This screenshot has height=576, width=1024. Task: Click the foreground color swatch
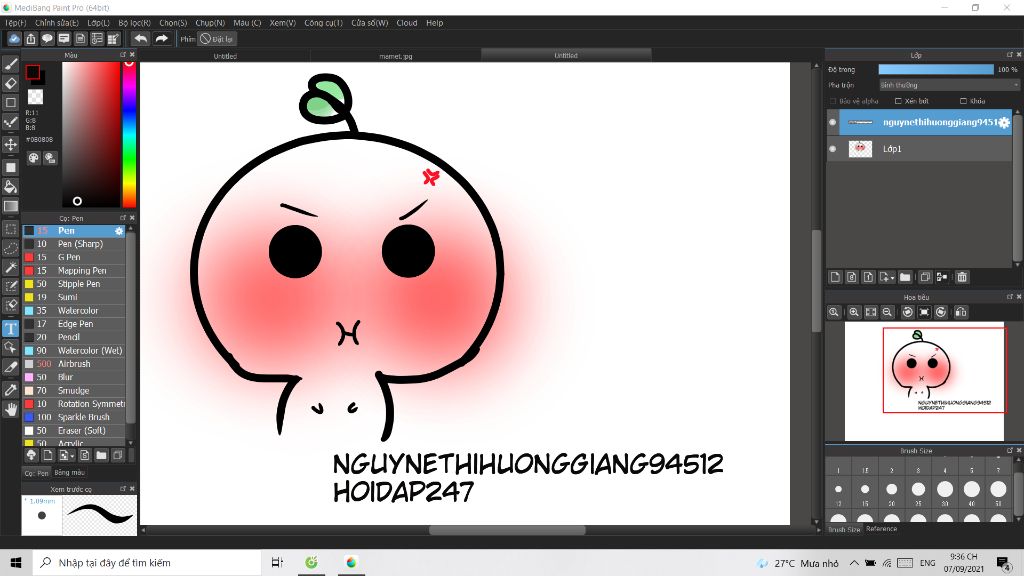point(32,72)
